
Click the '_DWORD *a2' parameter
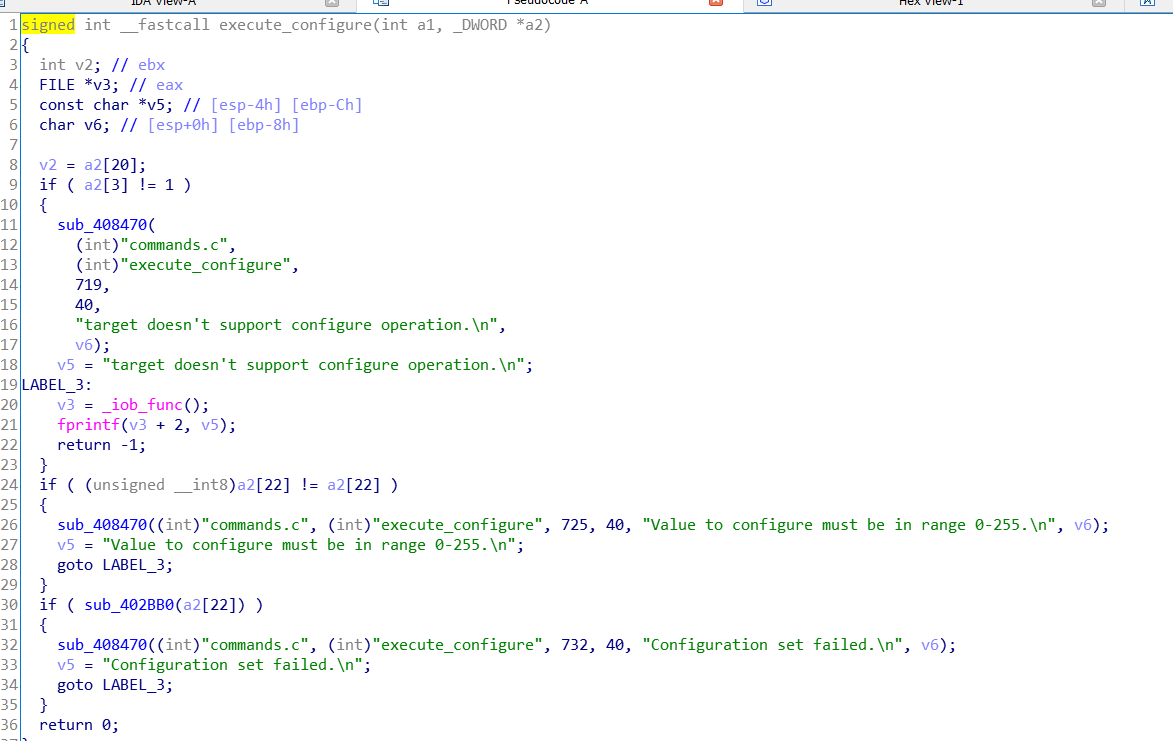tap(497, 25)
